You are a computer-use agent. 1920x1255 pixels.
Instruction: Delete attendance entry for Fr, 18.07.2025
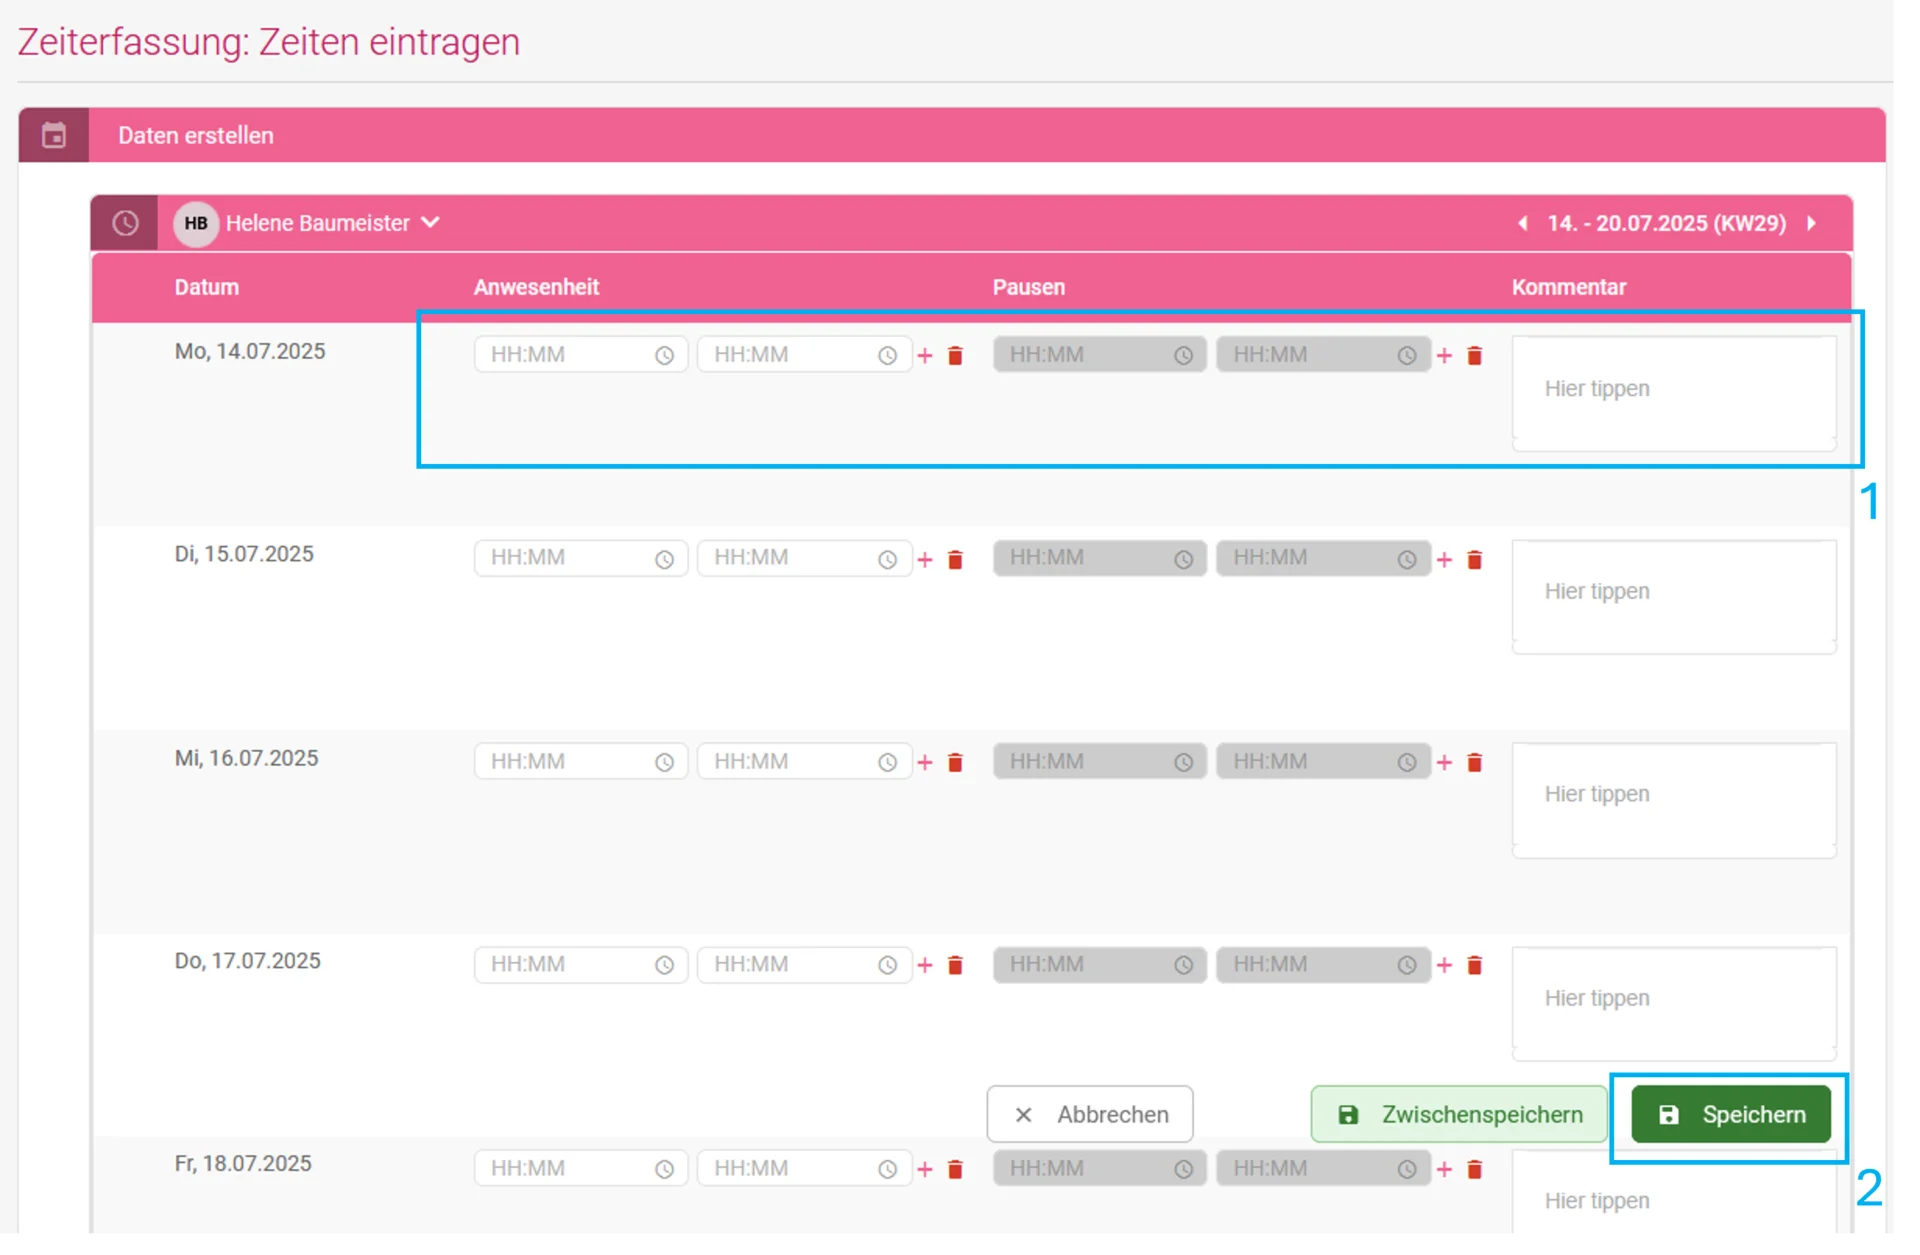(x=955, y=1169)
